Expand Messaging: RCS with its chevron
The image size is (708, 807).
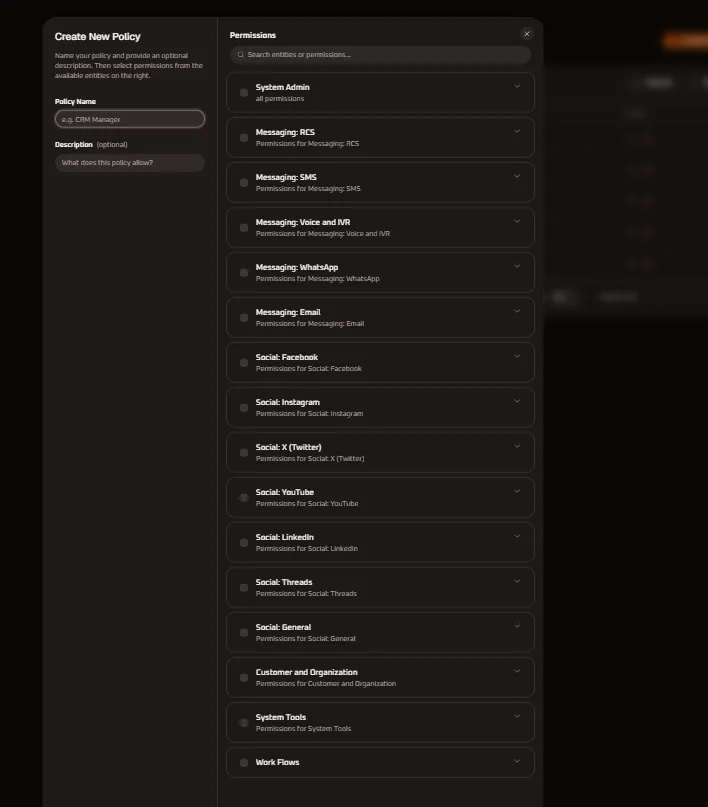coord(517,131)
